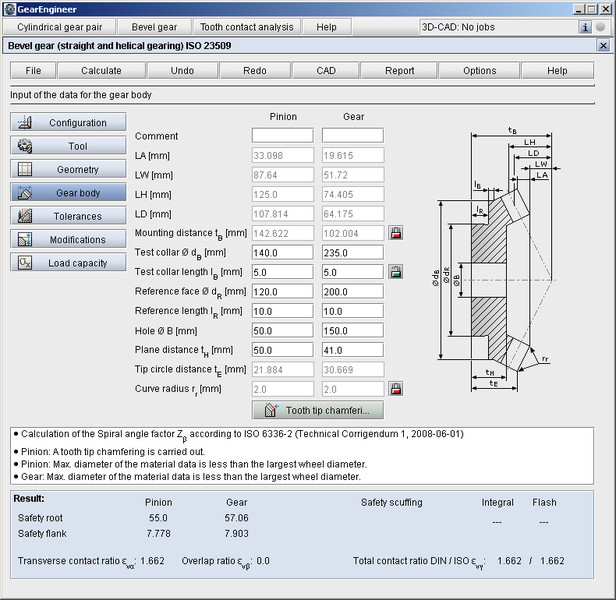
Task: Open the Configuration input page
Action: pos(69,123)
